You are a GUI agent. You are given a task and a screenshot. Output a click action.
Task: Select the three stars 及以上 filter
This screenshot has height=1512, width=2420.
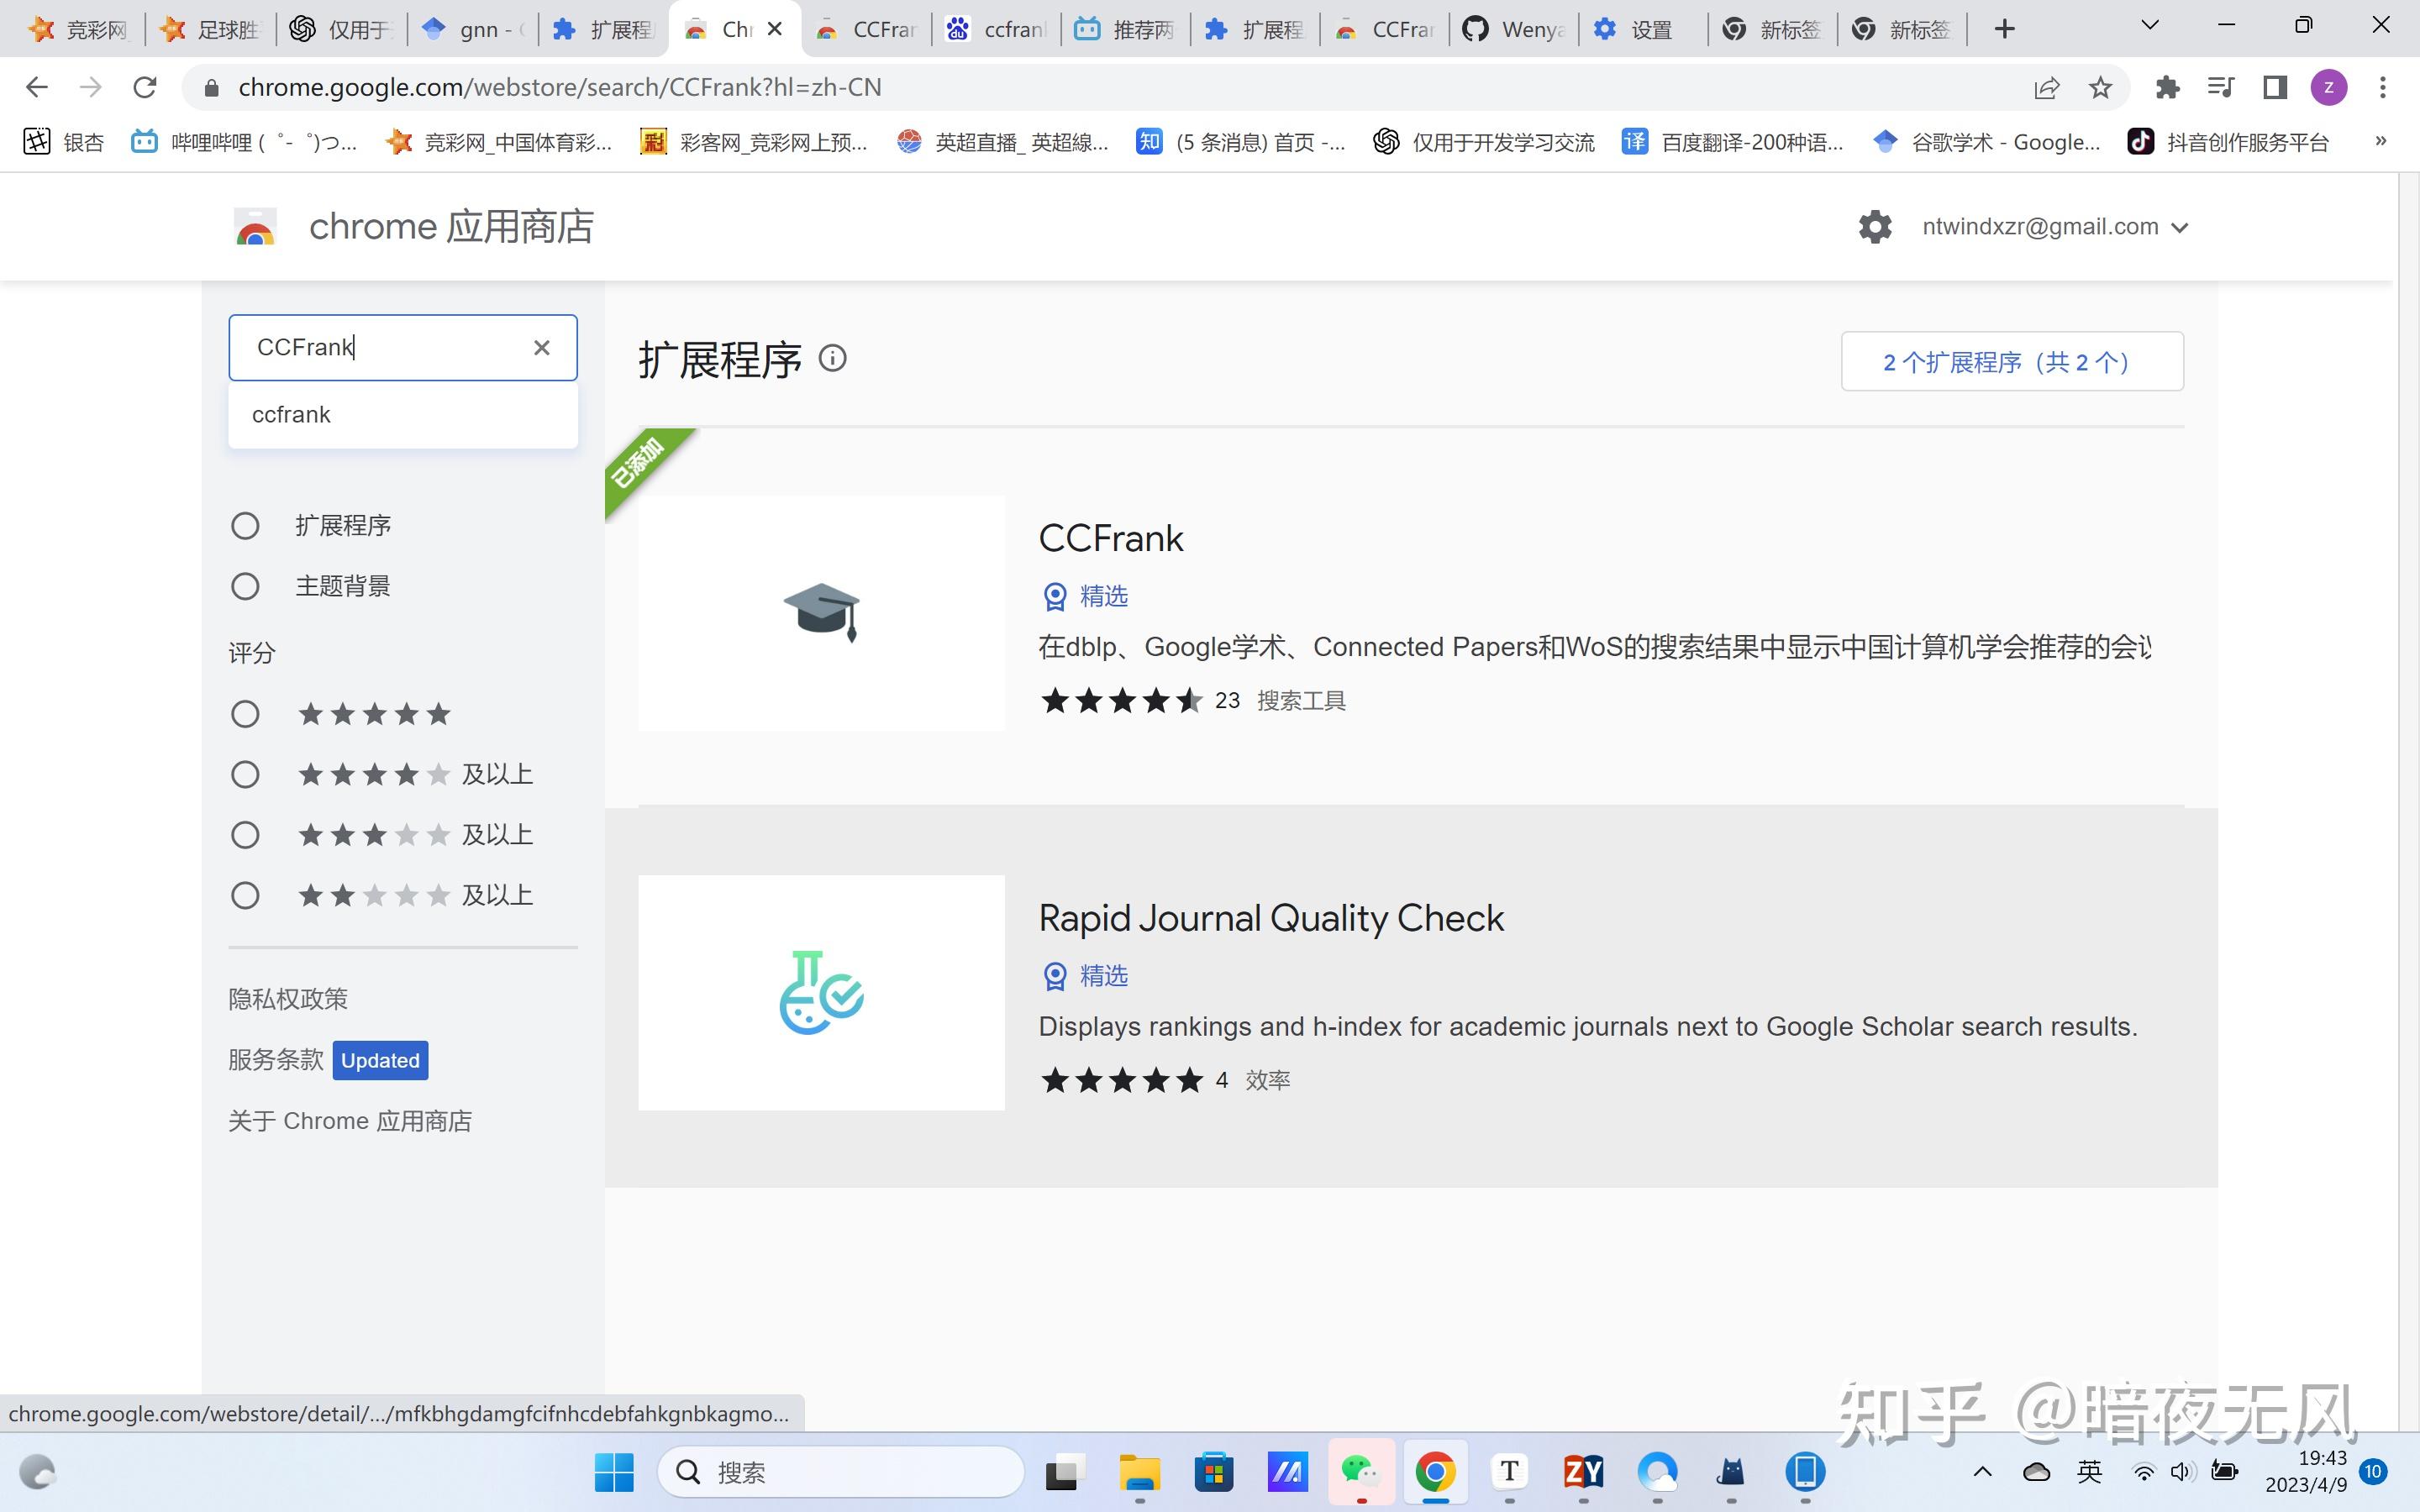(x=245, y=835)
